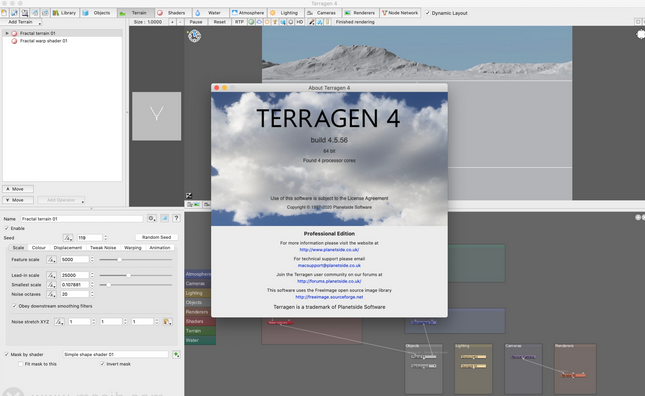Open Feature scale animation function dropdown
Image resolution: width=645 pixels, height=396 pixels.
click(51, 259)
